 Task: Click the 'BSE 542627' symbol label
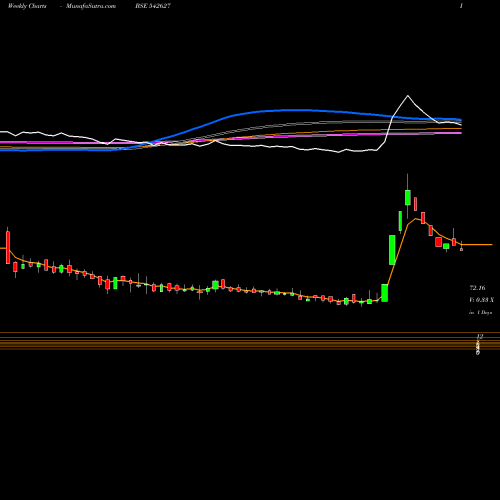tap(153, 6)
